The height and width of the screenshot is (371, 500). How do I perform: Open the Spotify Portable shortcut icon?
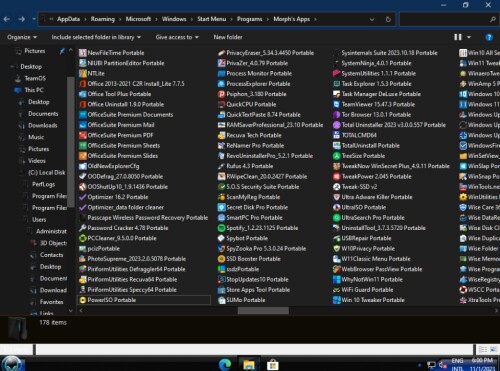click(x=221, y=228)
